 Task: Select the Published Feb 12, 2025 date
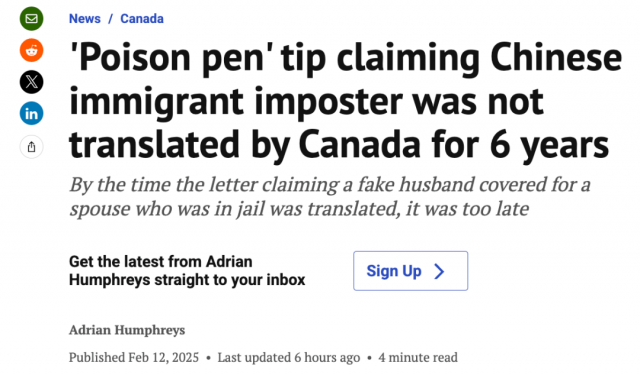(x=134, y=357)
